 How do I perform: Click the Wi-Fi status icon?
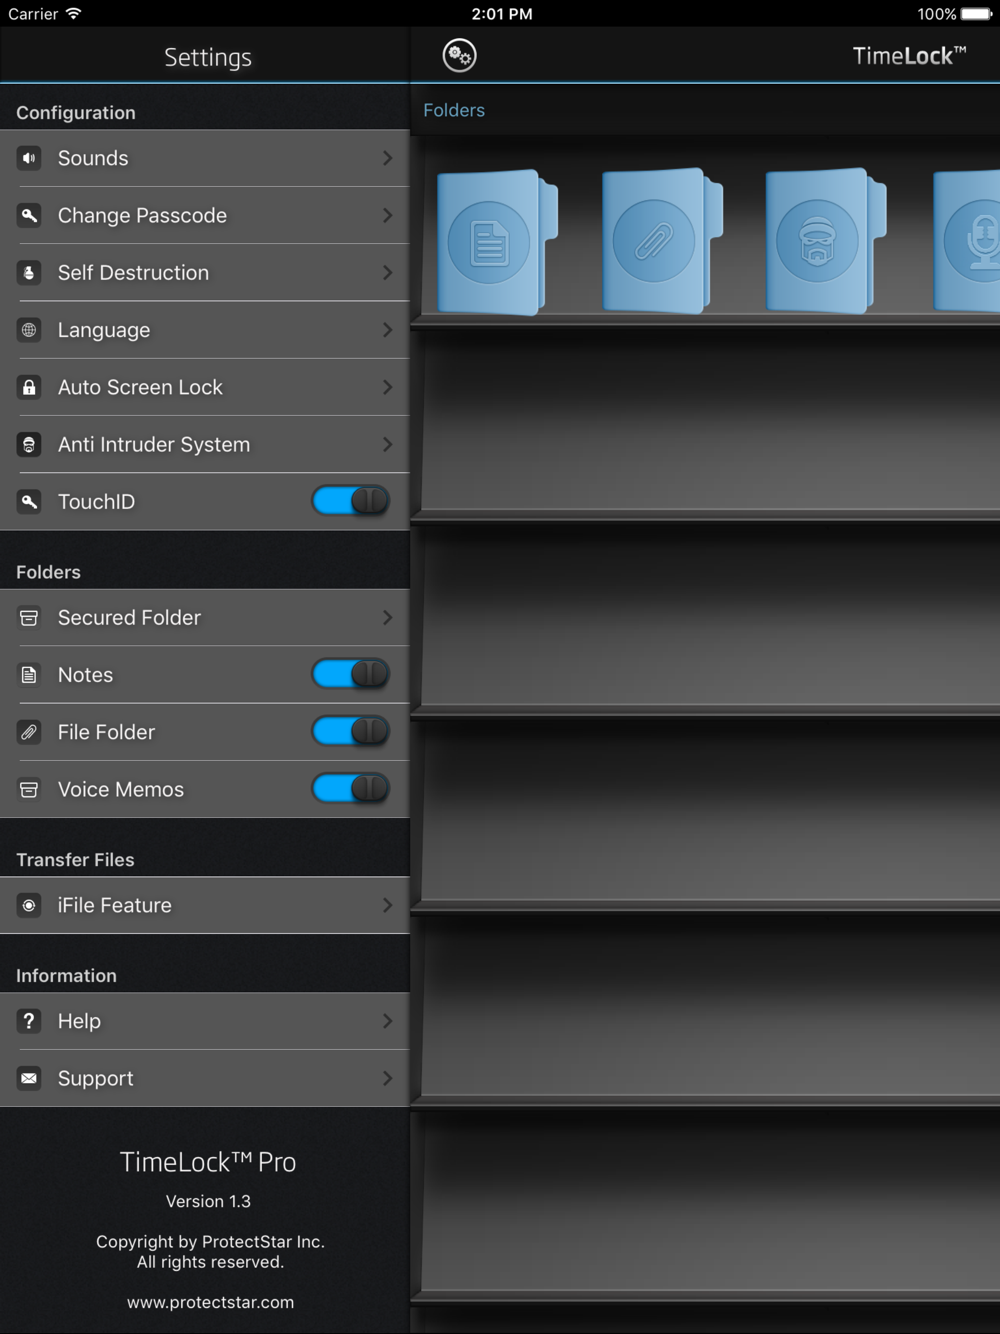click(x=74, y=13)
